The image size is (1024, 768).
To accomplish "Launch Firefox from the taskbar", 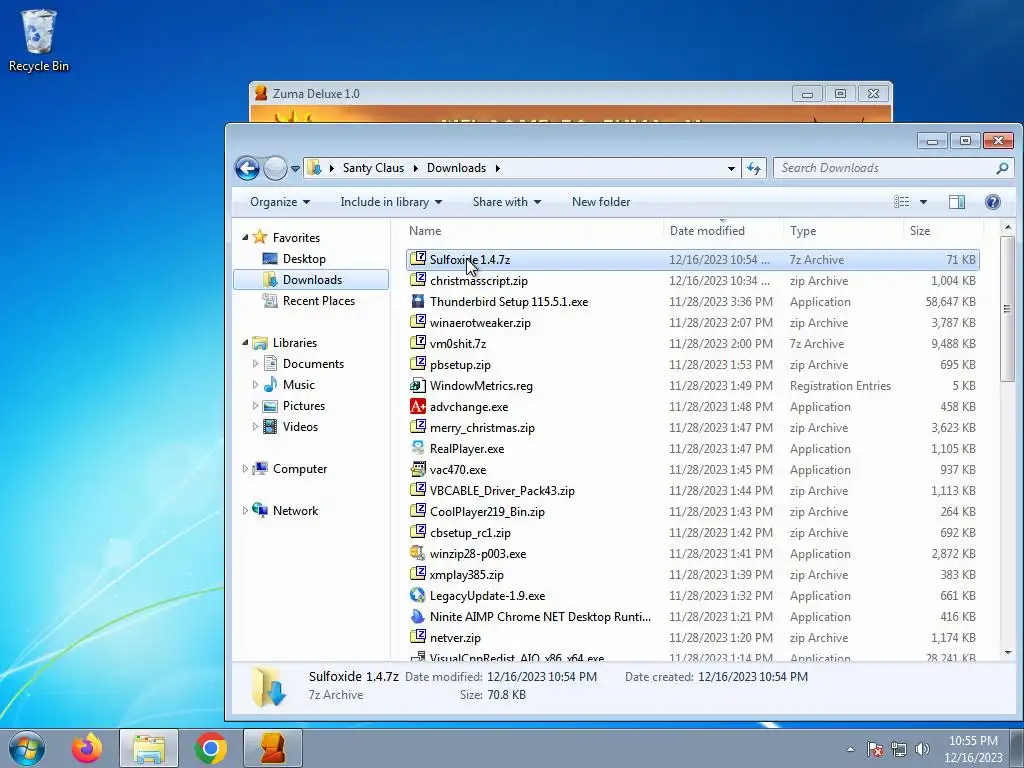I will (87, 748).
